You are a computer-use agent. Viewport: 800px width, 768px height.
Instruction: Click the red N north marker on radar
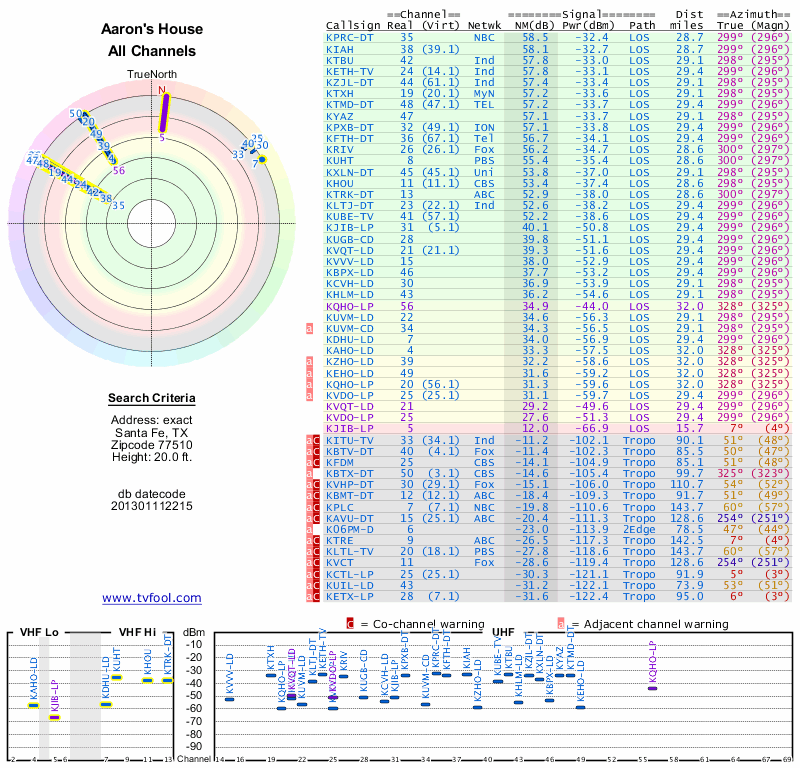pos(162,90)
